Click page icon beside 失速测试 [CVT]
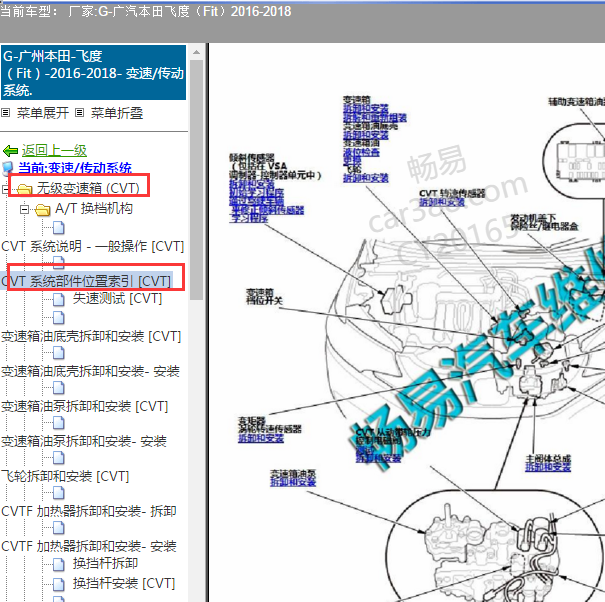The image size is (605, 602). tap(59, 299)
